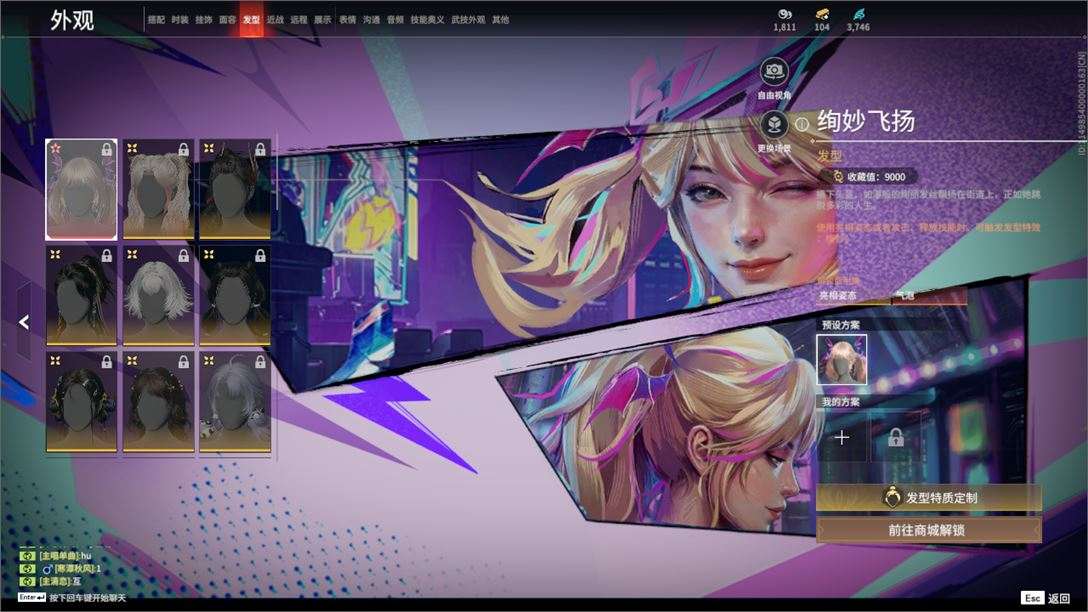
Task: Click the lock icon on the first hairstyle
Action: coord(107,149)
